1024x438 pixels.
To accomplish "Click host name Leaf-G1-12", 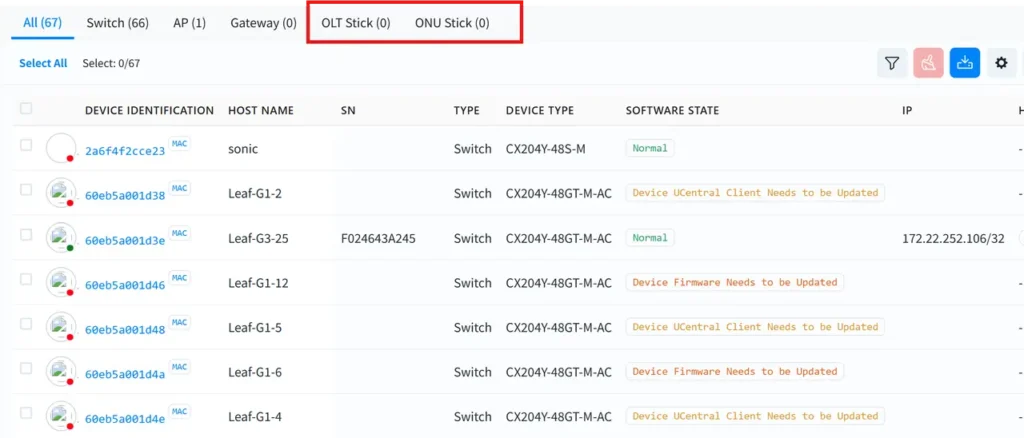I will coord(258,283).
